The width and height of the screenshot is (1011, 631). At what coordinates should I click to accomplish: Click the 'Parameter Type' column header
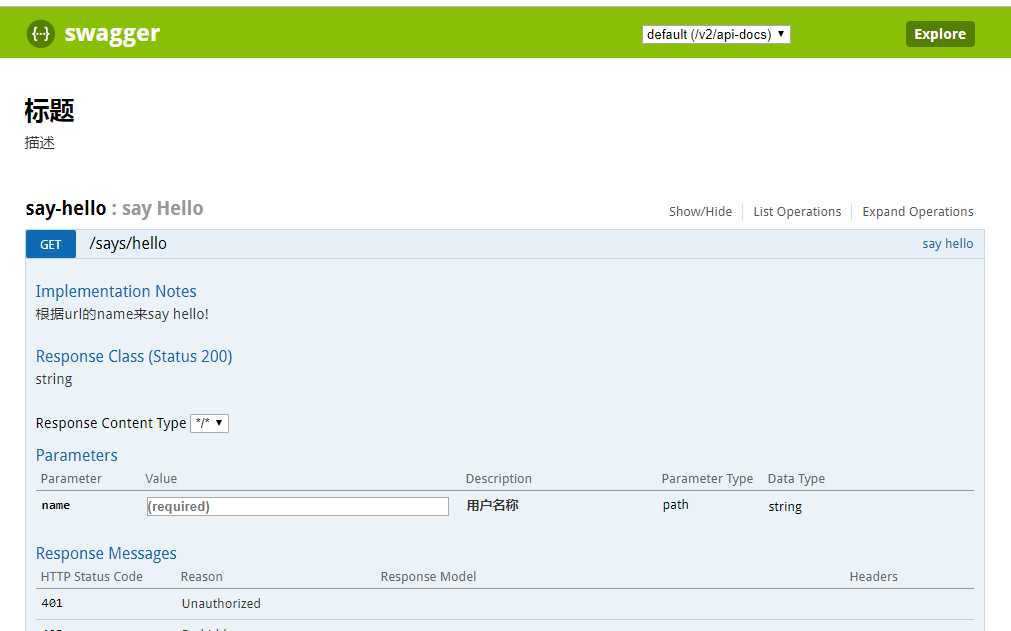[707, 478]
